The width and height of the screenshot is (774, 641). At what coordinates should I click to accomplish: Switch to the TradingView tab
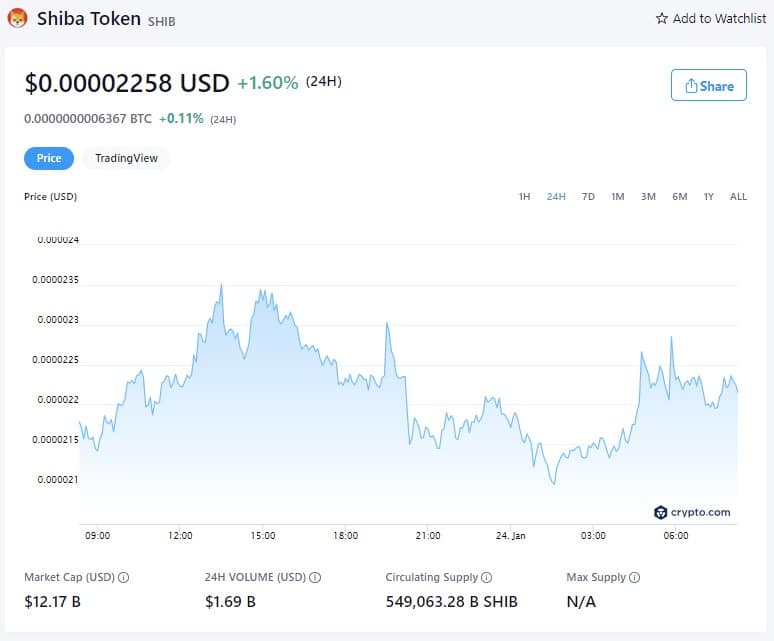pos(126,158)
